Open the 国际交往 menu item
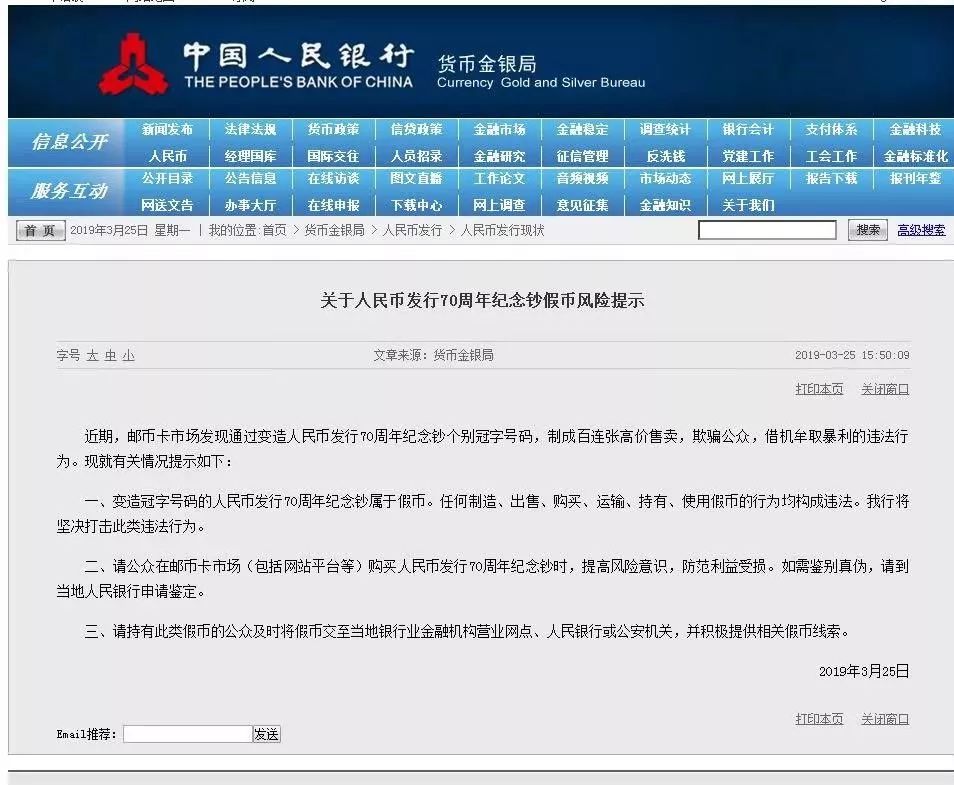The width and height of the screenshot is (954, 785). tap(333, 156)
